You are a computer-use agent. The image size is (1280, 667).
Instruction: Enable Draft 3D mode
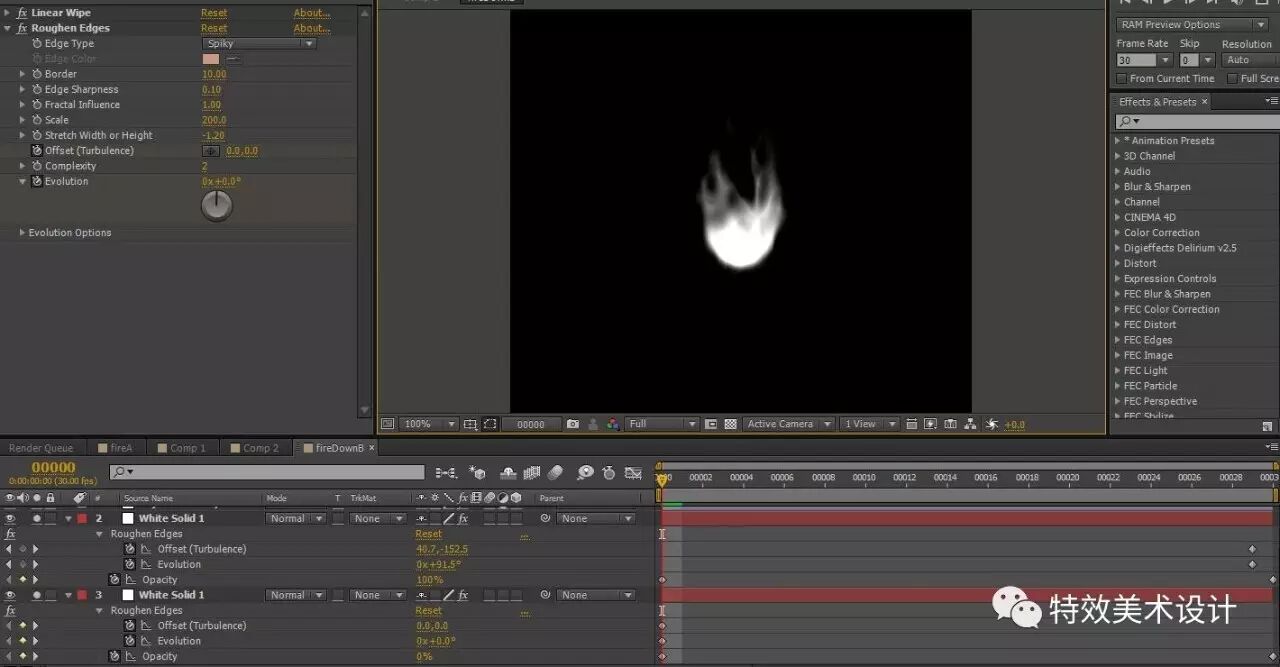(477, 472)
